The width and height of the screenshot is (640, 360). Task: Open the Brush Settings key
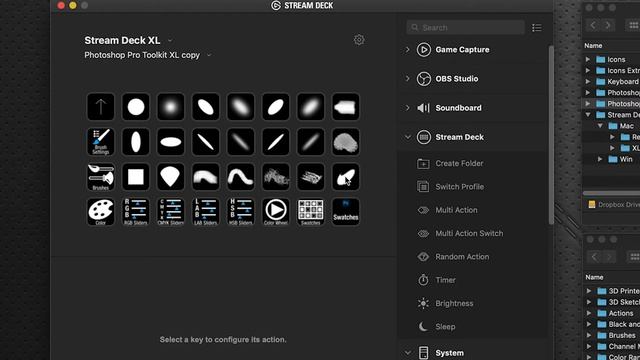[x=100, y=142]
